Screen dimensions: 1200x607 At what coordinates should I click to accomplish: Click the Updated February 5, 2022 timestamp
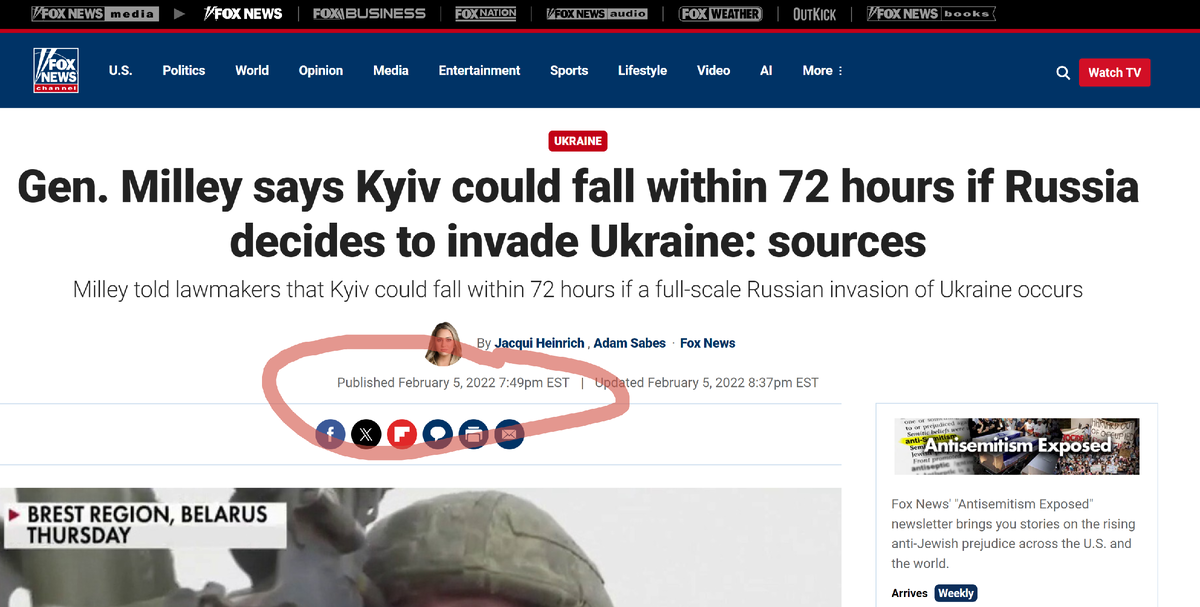[x=706, y=383]
